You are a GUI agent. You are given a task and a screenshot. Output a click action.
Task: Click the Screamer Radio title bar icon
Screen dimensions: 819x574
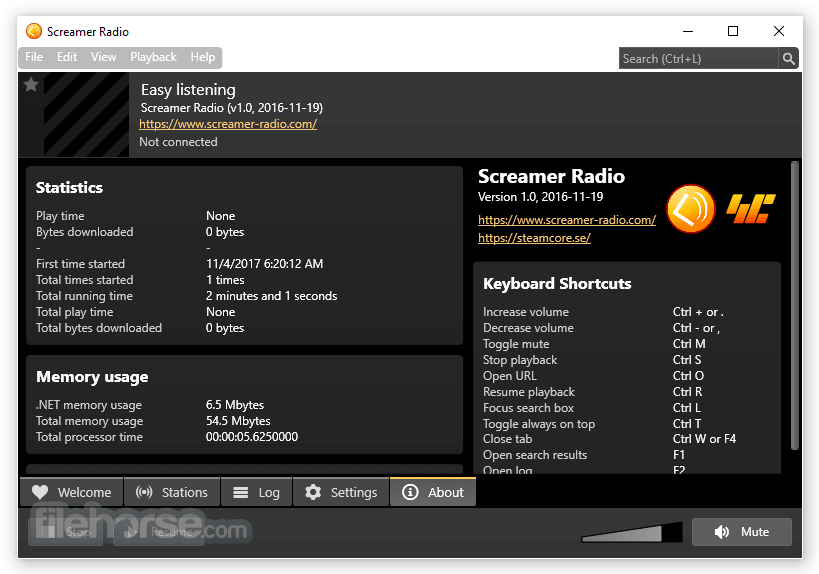coord(34,31)
